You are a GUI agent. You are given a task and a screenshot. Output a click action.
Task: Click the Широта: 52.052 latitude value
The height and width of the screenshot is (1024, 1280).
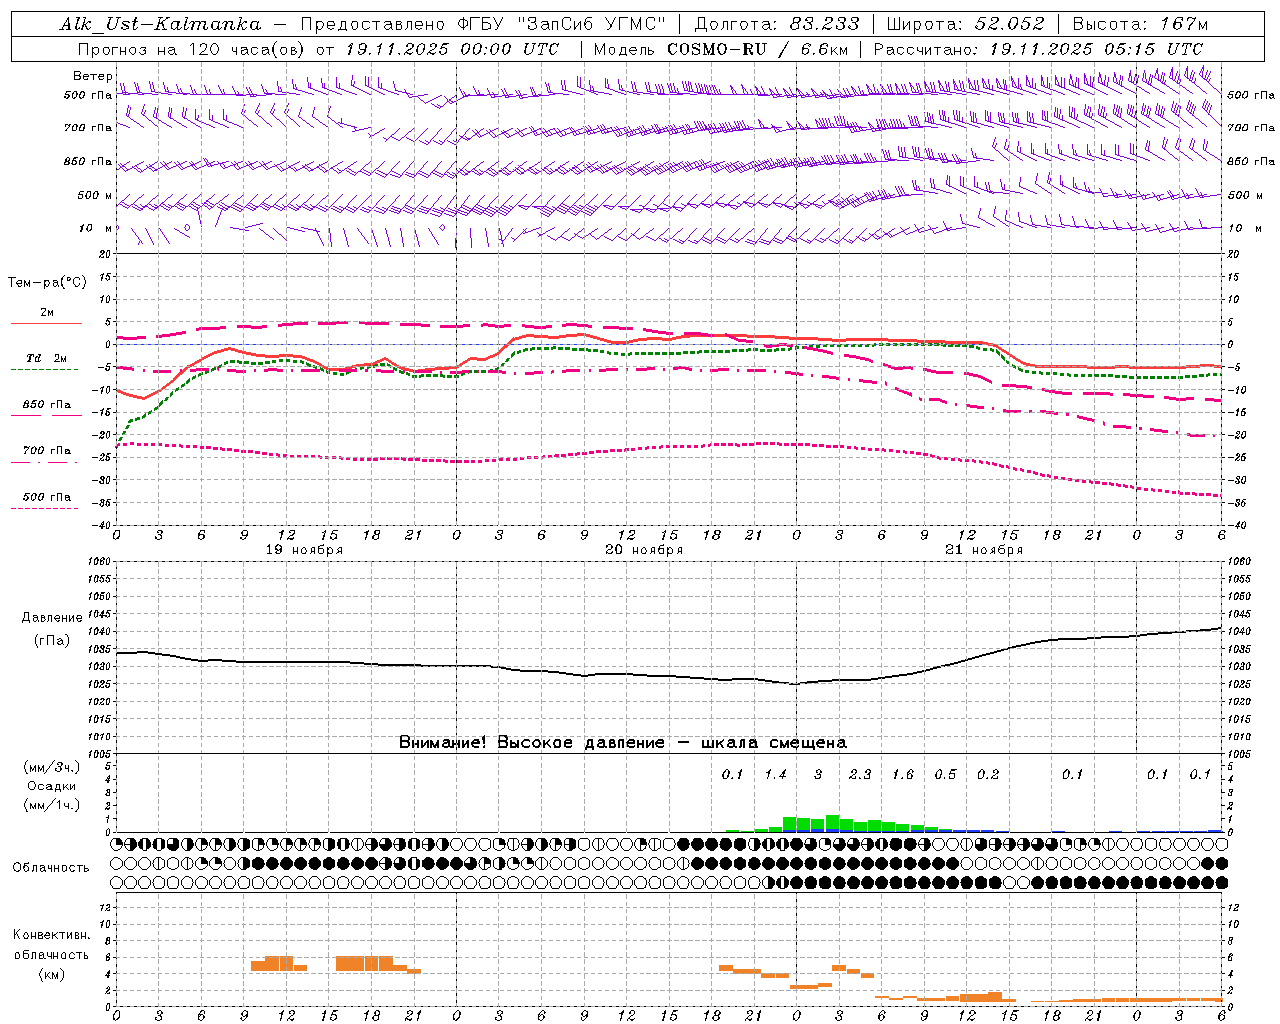[965, 24]
